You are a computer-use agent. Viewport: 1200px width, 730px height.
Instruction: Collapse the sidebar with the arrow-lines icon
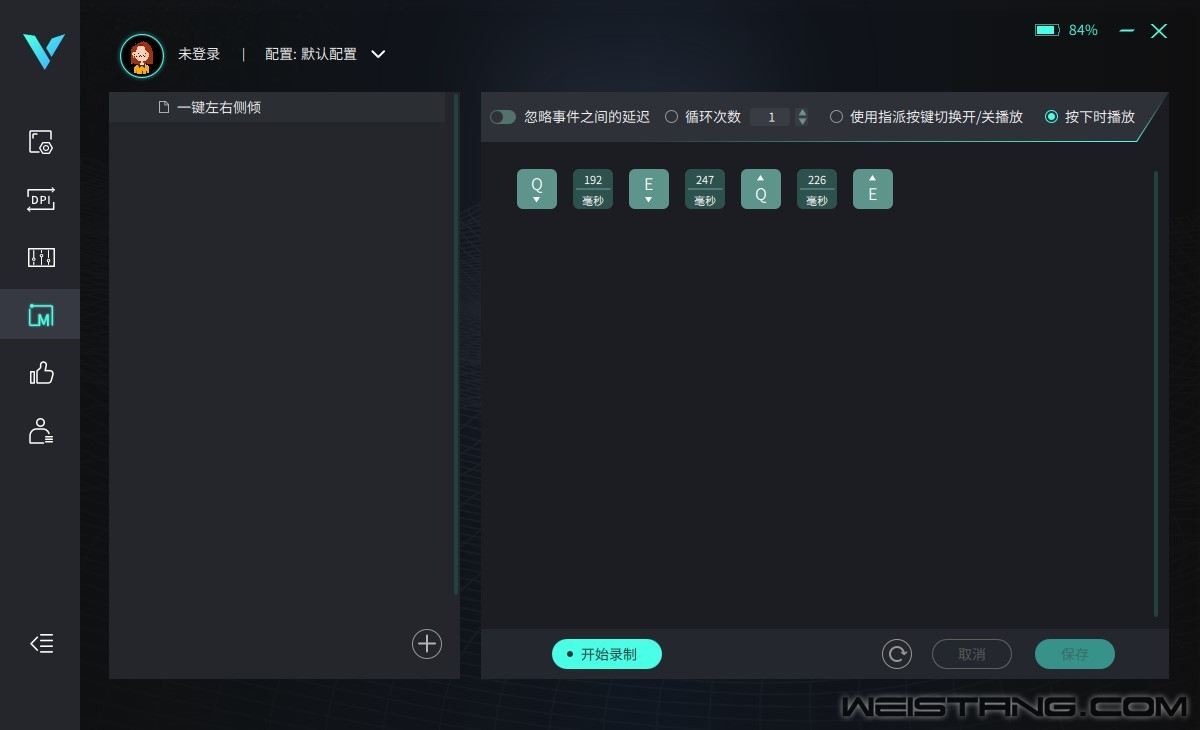pos(41,644)
